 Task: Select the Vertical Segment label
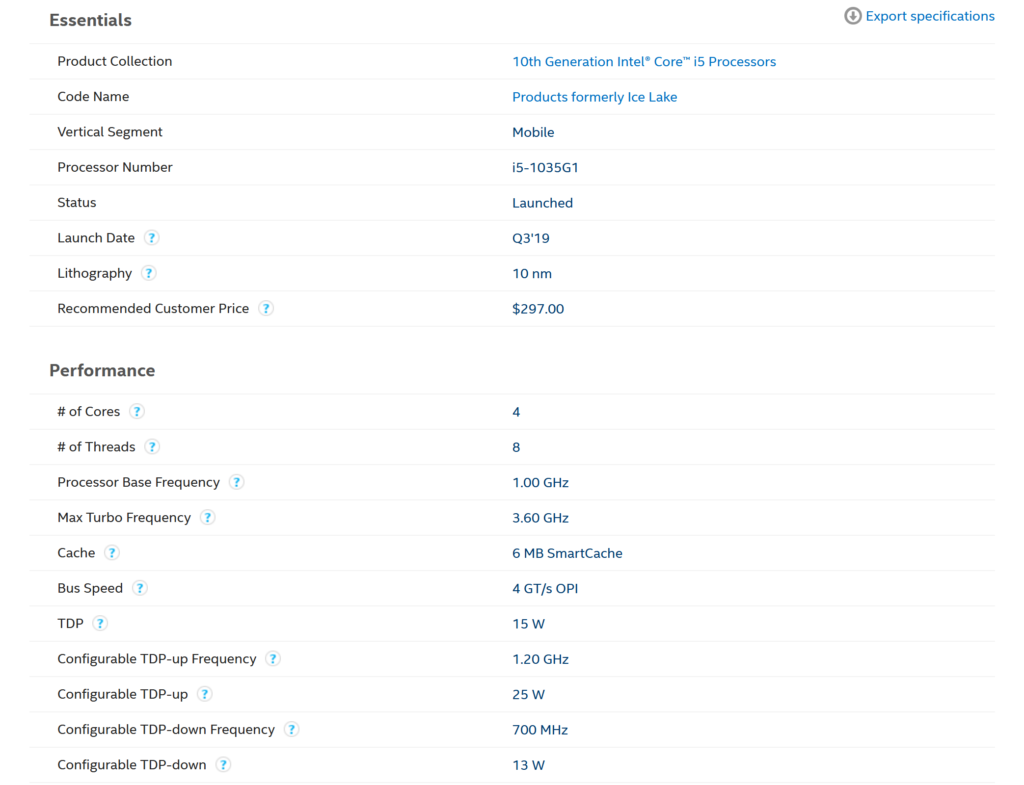point(110,132)
